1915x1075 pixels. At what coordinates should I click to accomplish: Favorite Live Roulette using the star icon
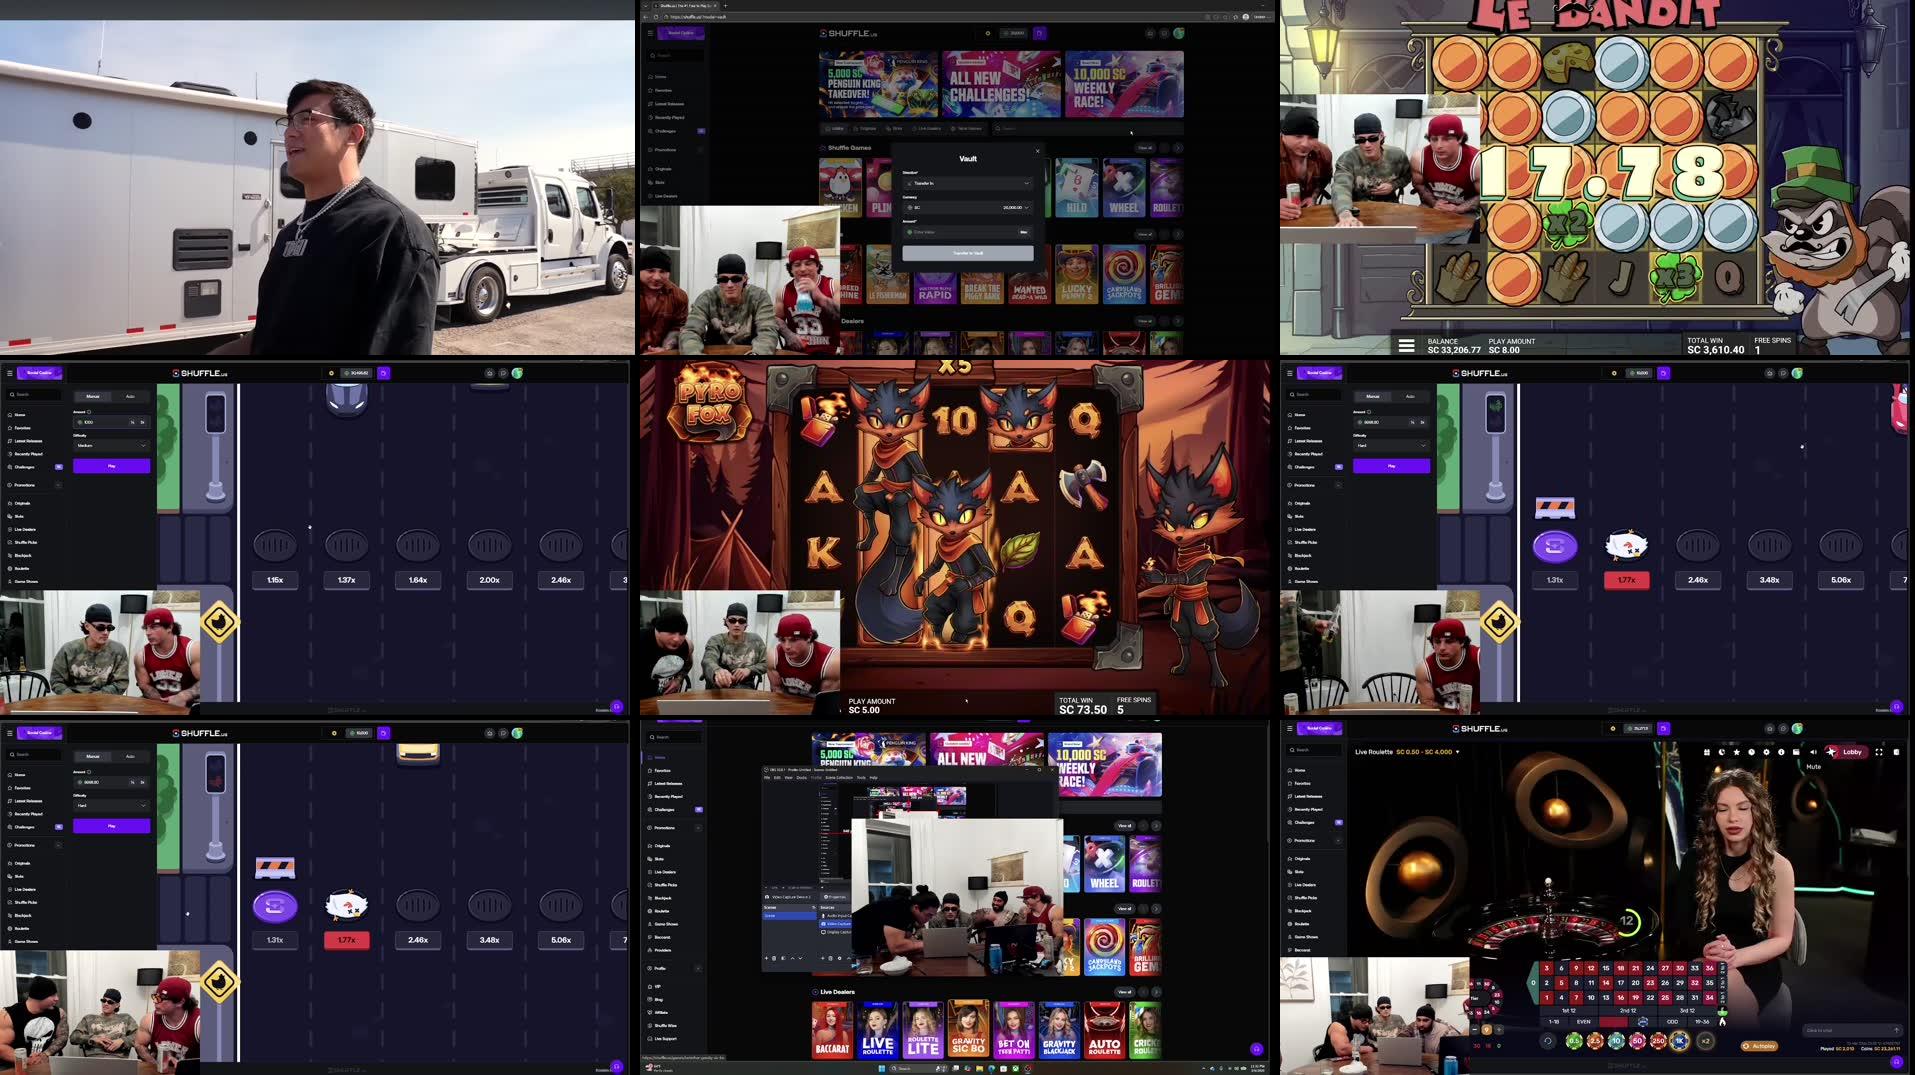(x=1737, y=752)
